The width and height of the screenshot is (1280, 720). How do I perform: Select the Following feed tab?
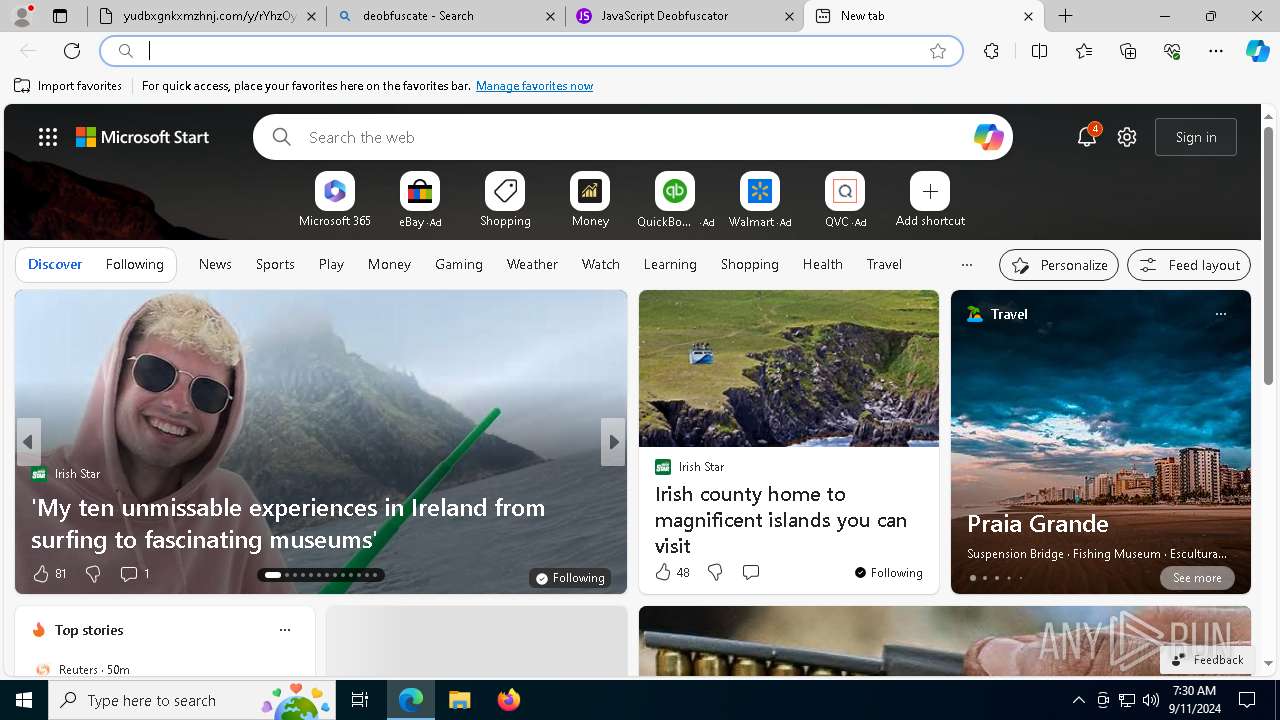tap(134, 264)
